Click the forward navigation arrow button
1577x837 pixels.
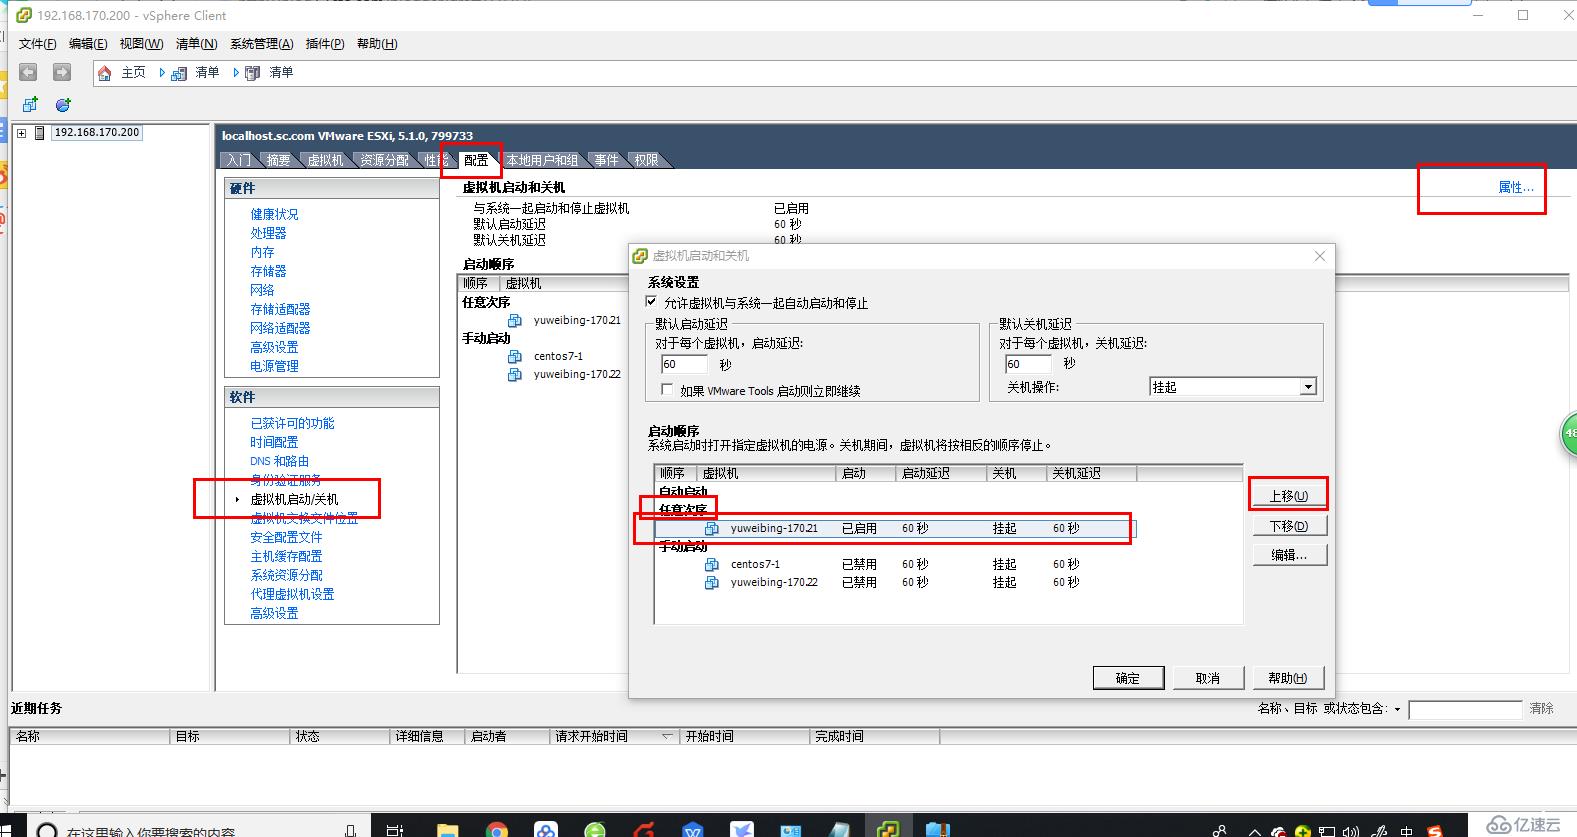62,72
